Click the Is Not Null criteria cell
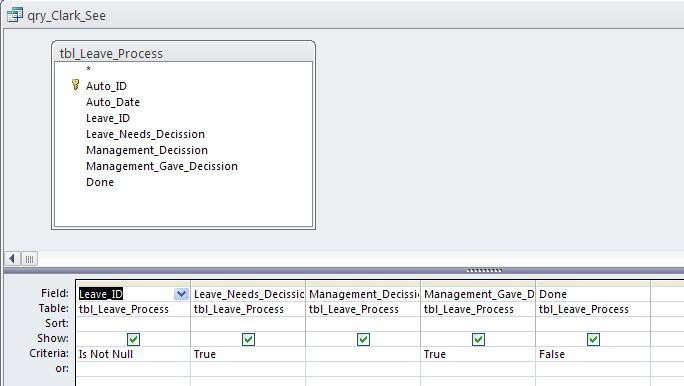This screenshot has height=386, width=684. (x=133, y=354)
